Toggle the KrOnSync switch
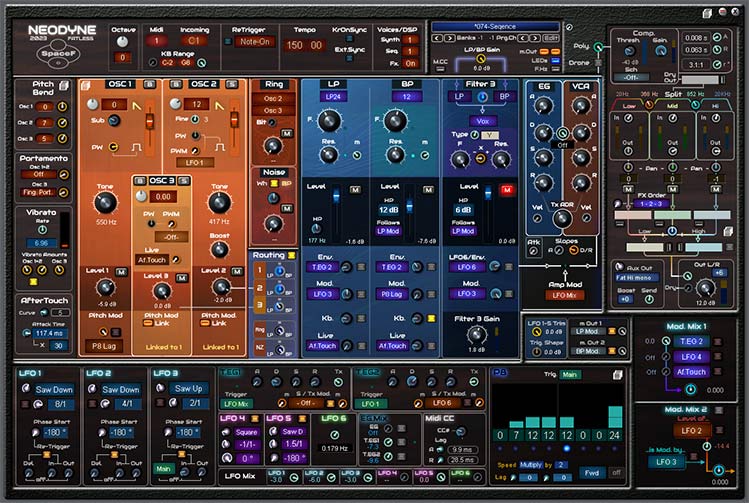Screen dimensions: 749x503 pyautogui.click(x=349, y=38)
